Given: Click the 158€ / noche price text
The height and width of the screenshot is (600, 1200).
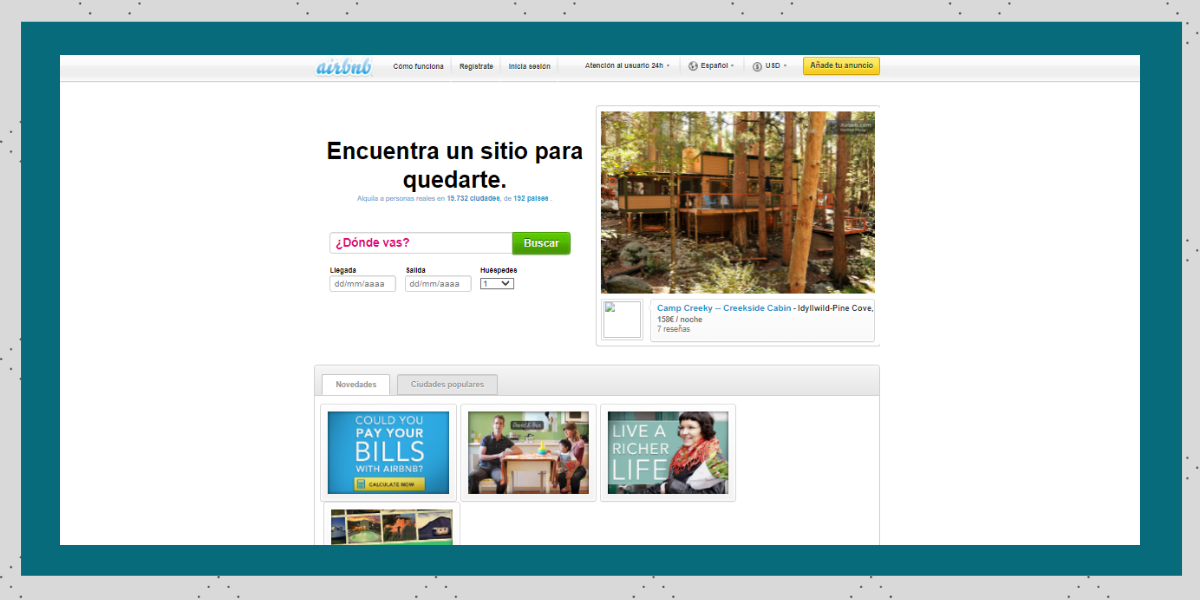Looking at the screenshot, I should (x=680, y=319).
